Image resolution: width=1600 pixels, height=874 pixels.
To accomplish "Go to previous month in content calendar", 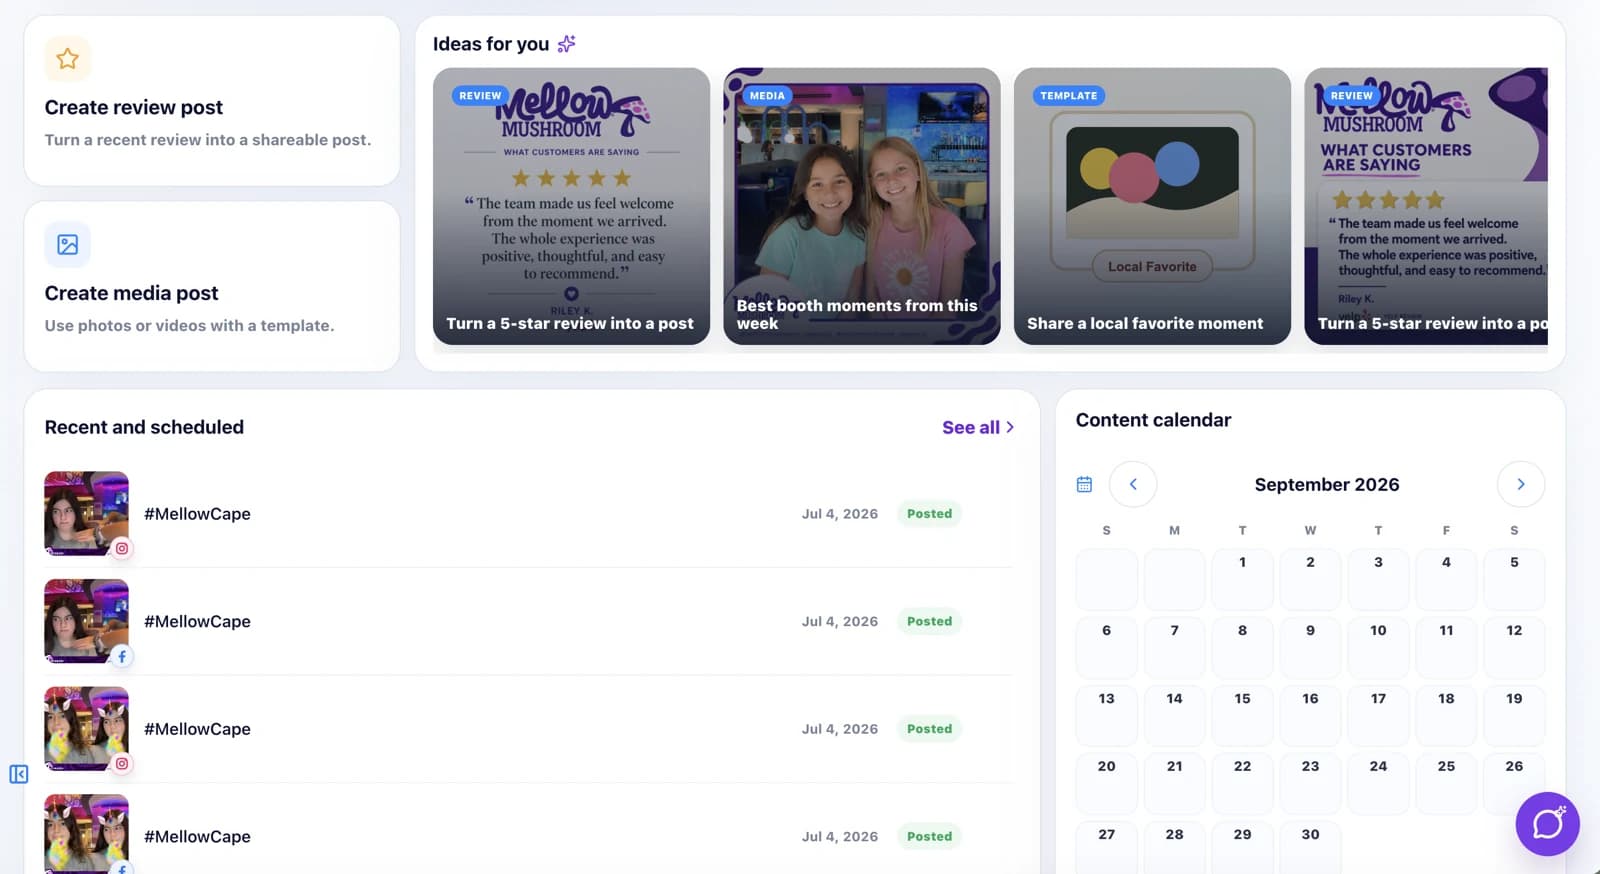I will pyautogui.click(x=1133, y=484).
